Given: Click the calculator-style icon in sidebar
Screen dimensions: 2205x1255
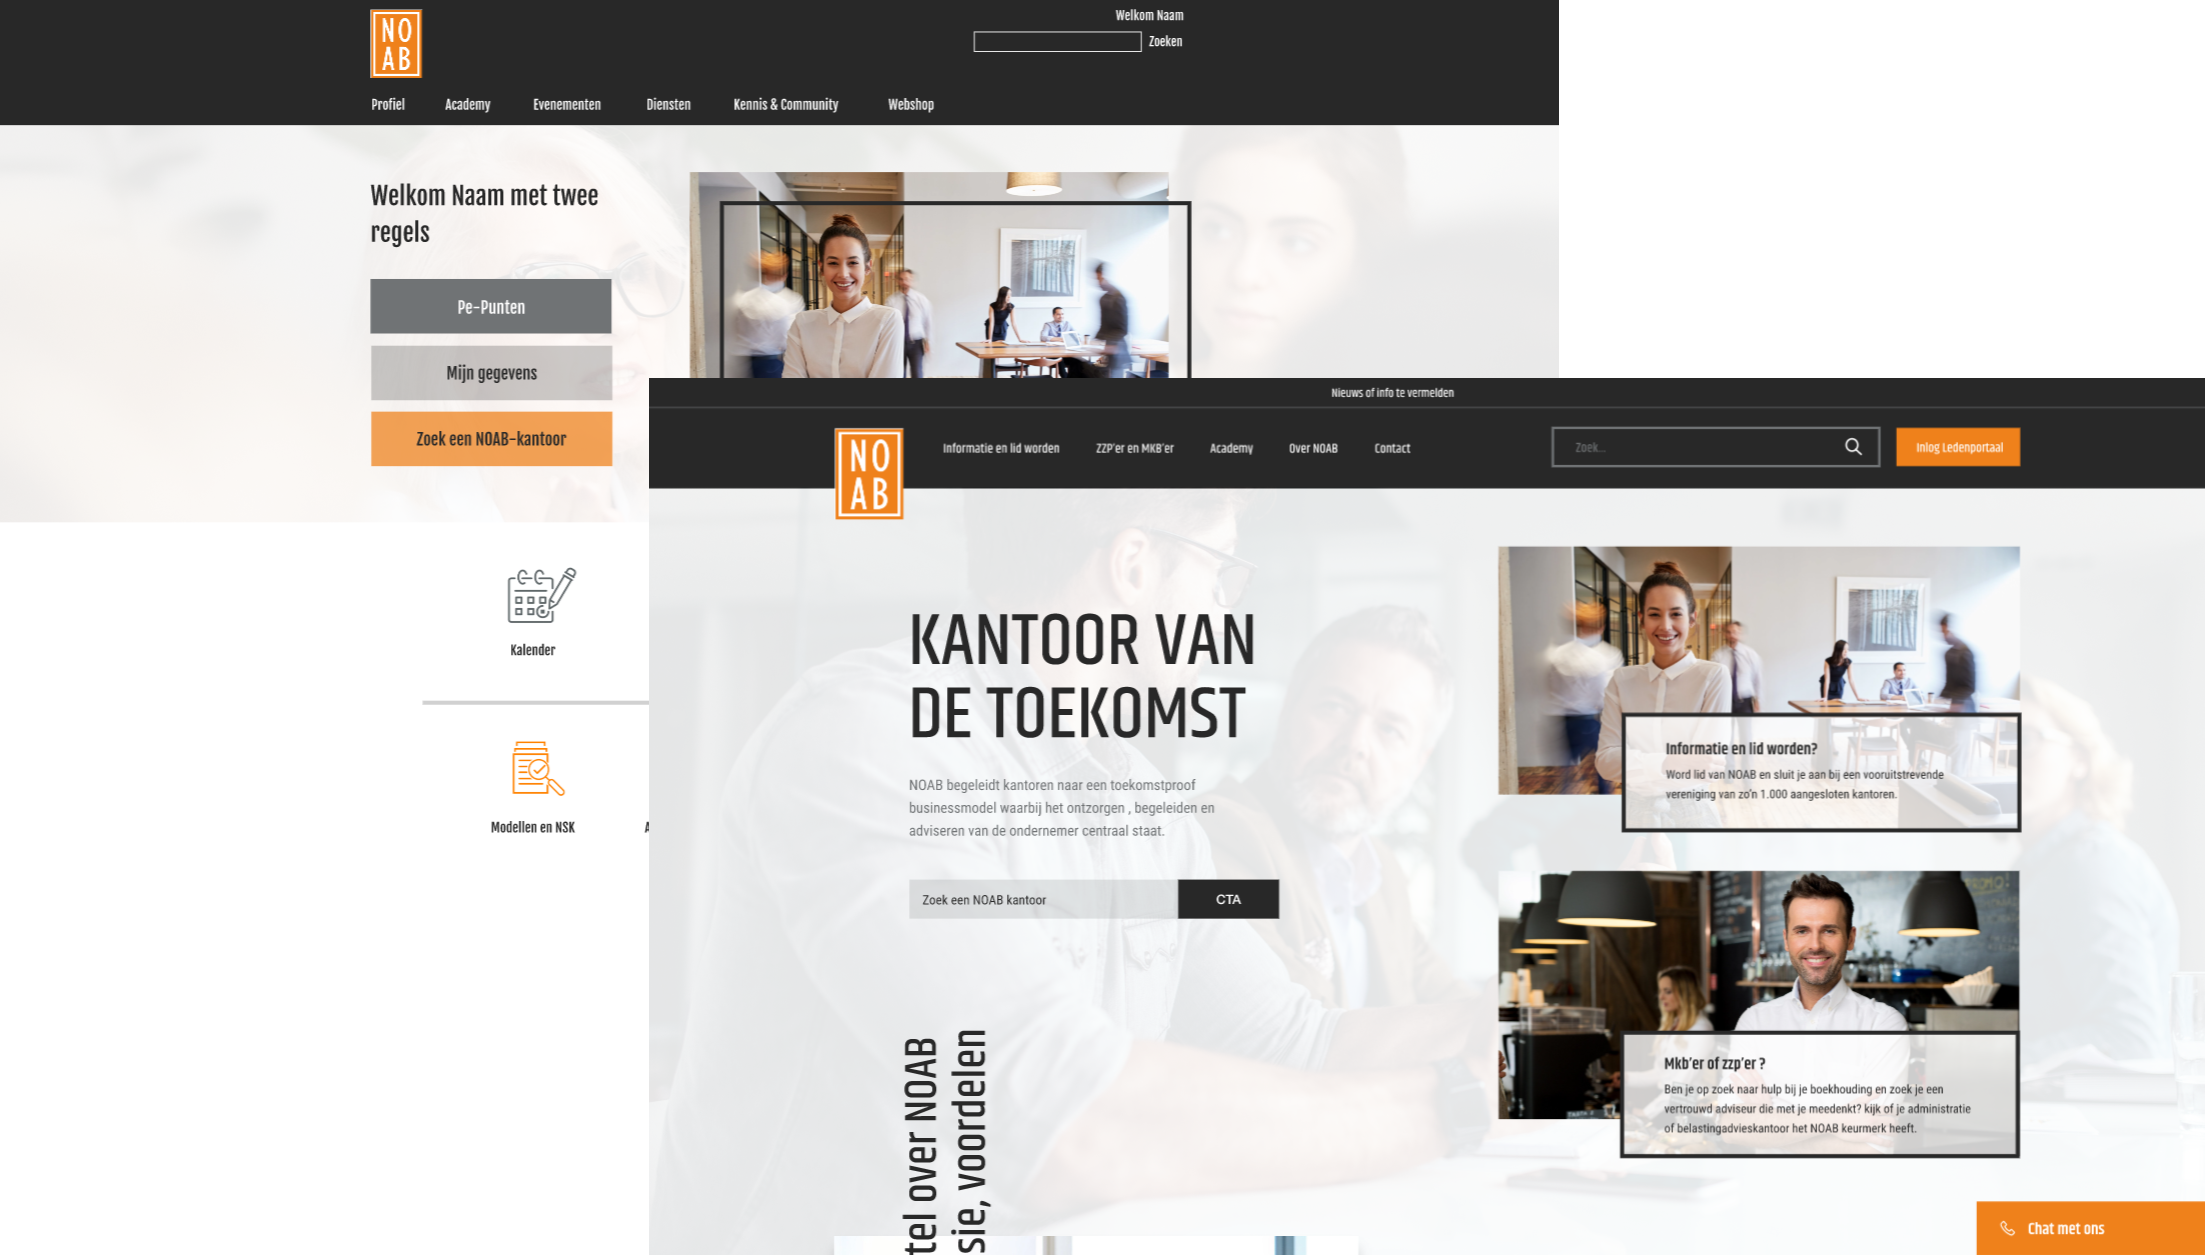Looking at the screenshot, I should [x=535, y=596].
